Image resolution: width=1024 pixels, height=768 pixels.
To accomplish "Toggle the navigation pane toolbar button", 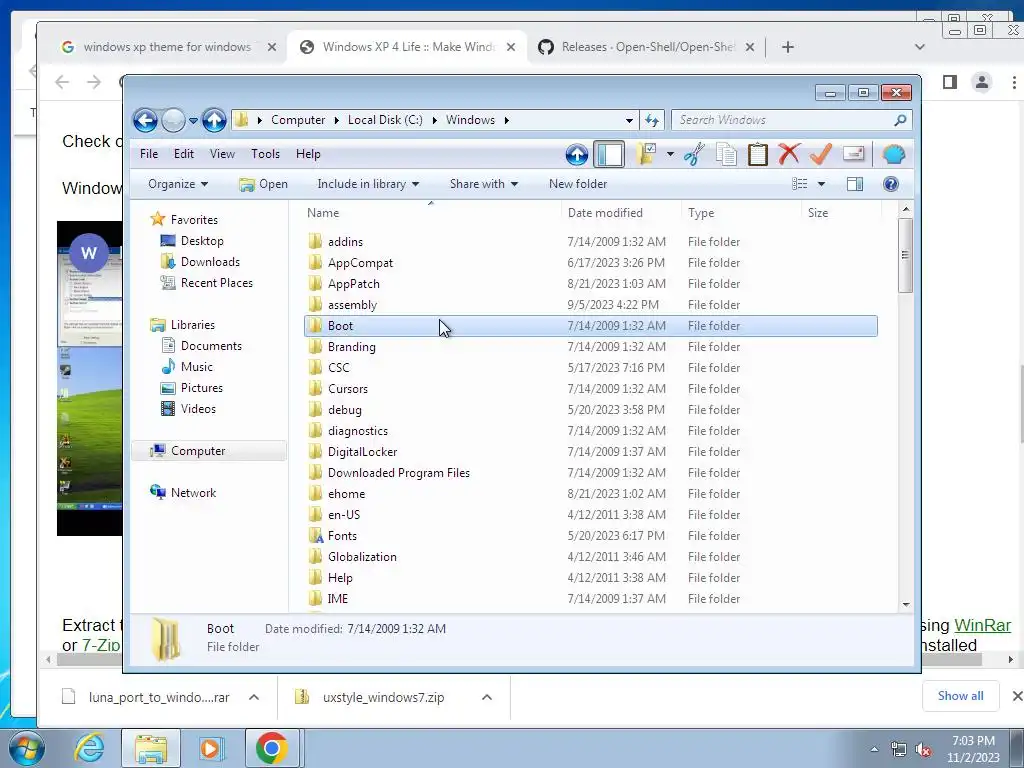I will coord(609,155).
